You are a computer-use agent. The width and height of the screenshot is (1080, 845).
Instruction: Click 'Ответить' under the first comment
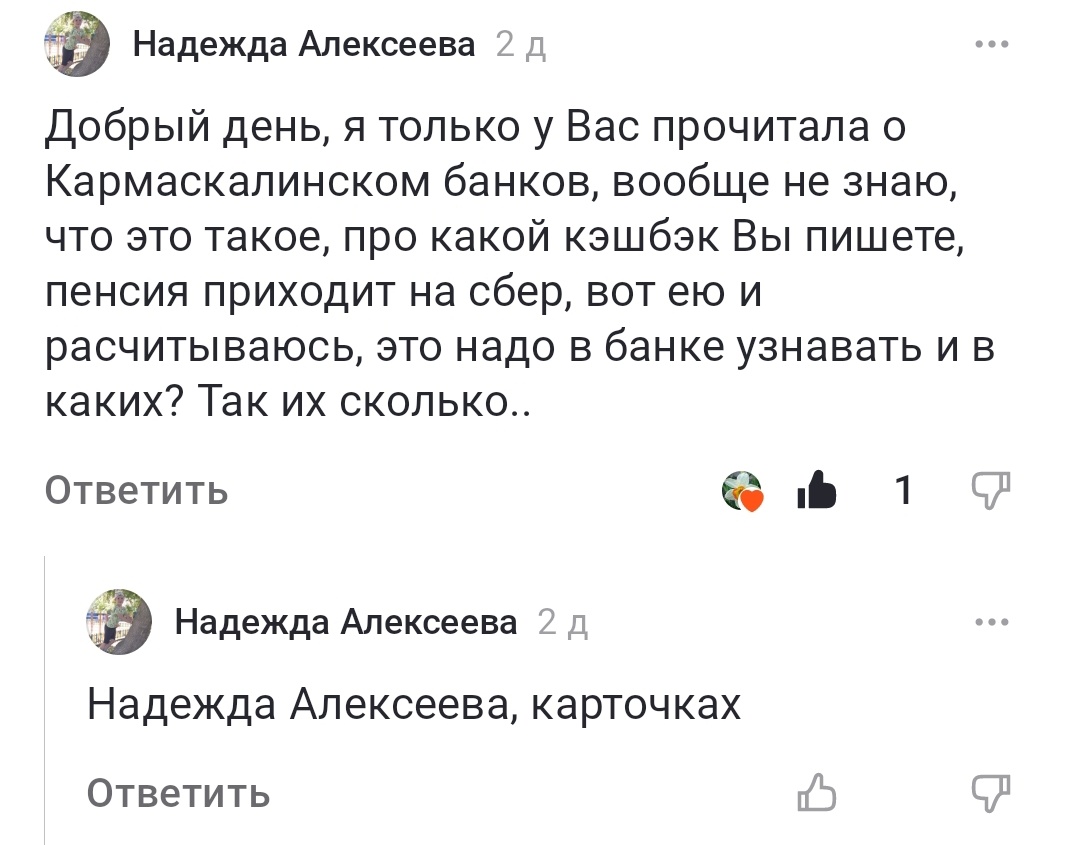[x=135, y=491]
